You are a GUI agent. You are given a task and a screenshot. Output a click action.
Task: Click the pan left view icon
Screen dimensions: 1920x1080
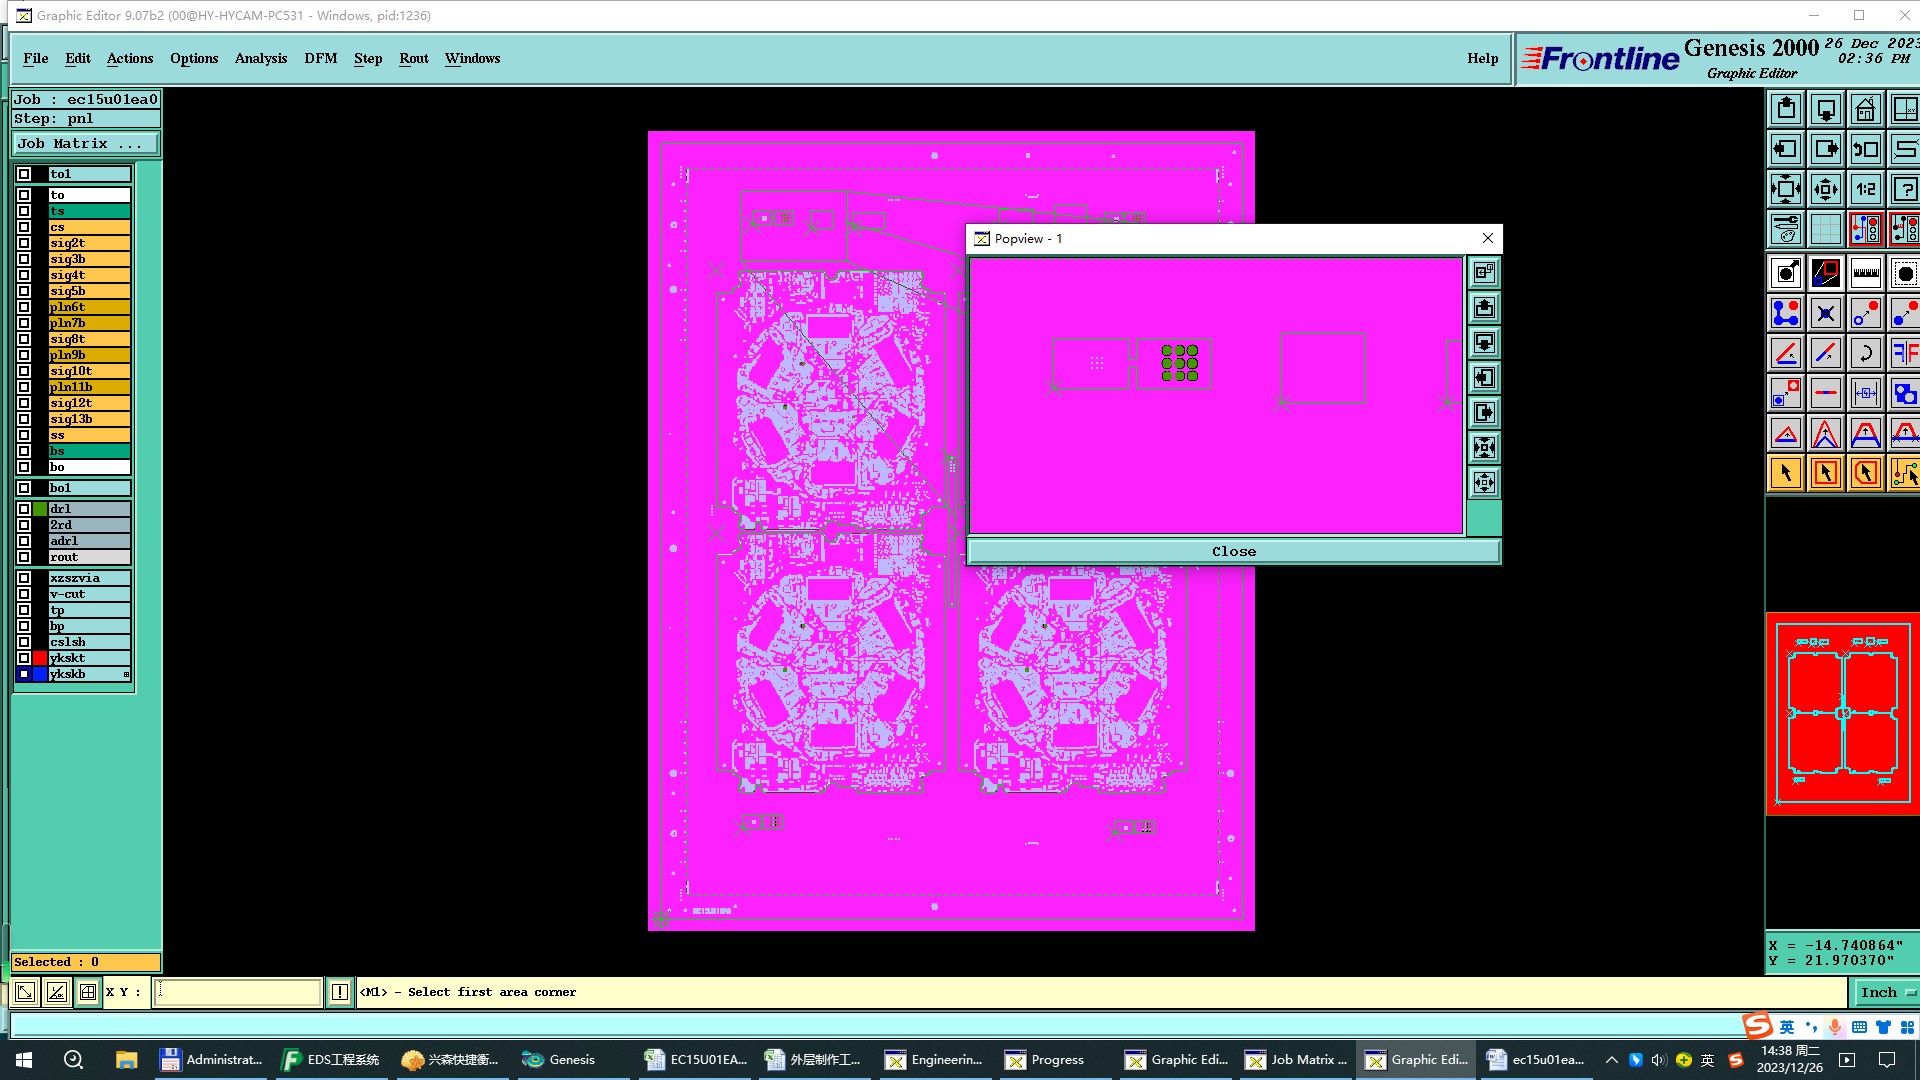click(x=1785, y=149)
